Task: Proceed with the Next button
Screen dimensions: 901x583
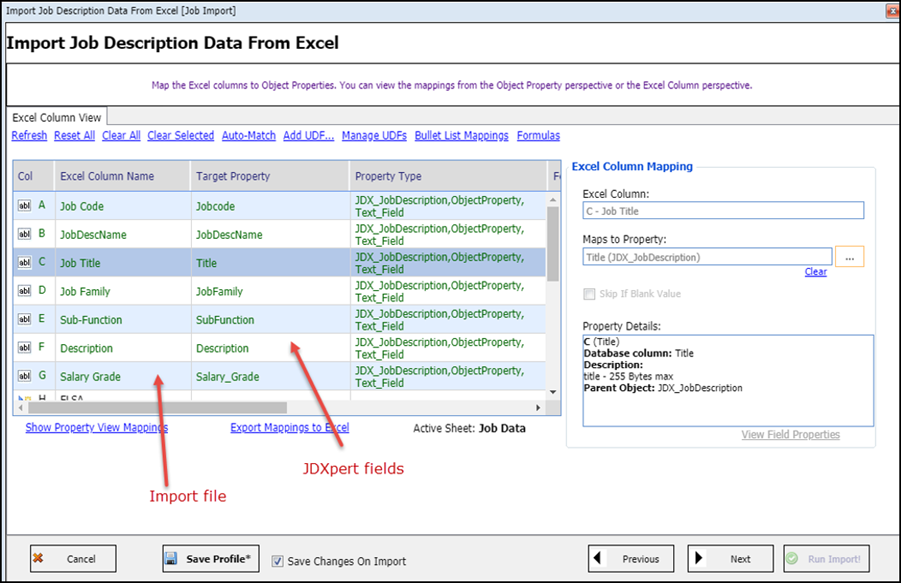Action: (730, 558)
